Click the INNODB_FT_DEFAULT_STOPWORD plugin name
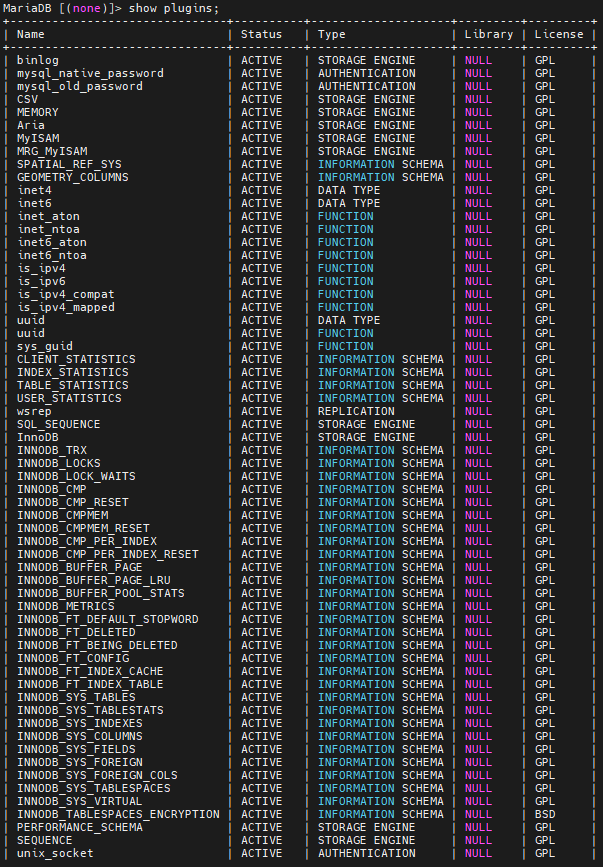Screen dimensions: 603x867 click(108, 619)
